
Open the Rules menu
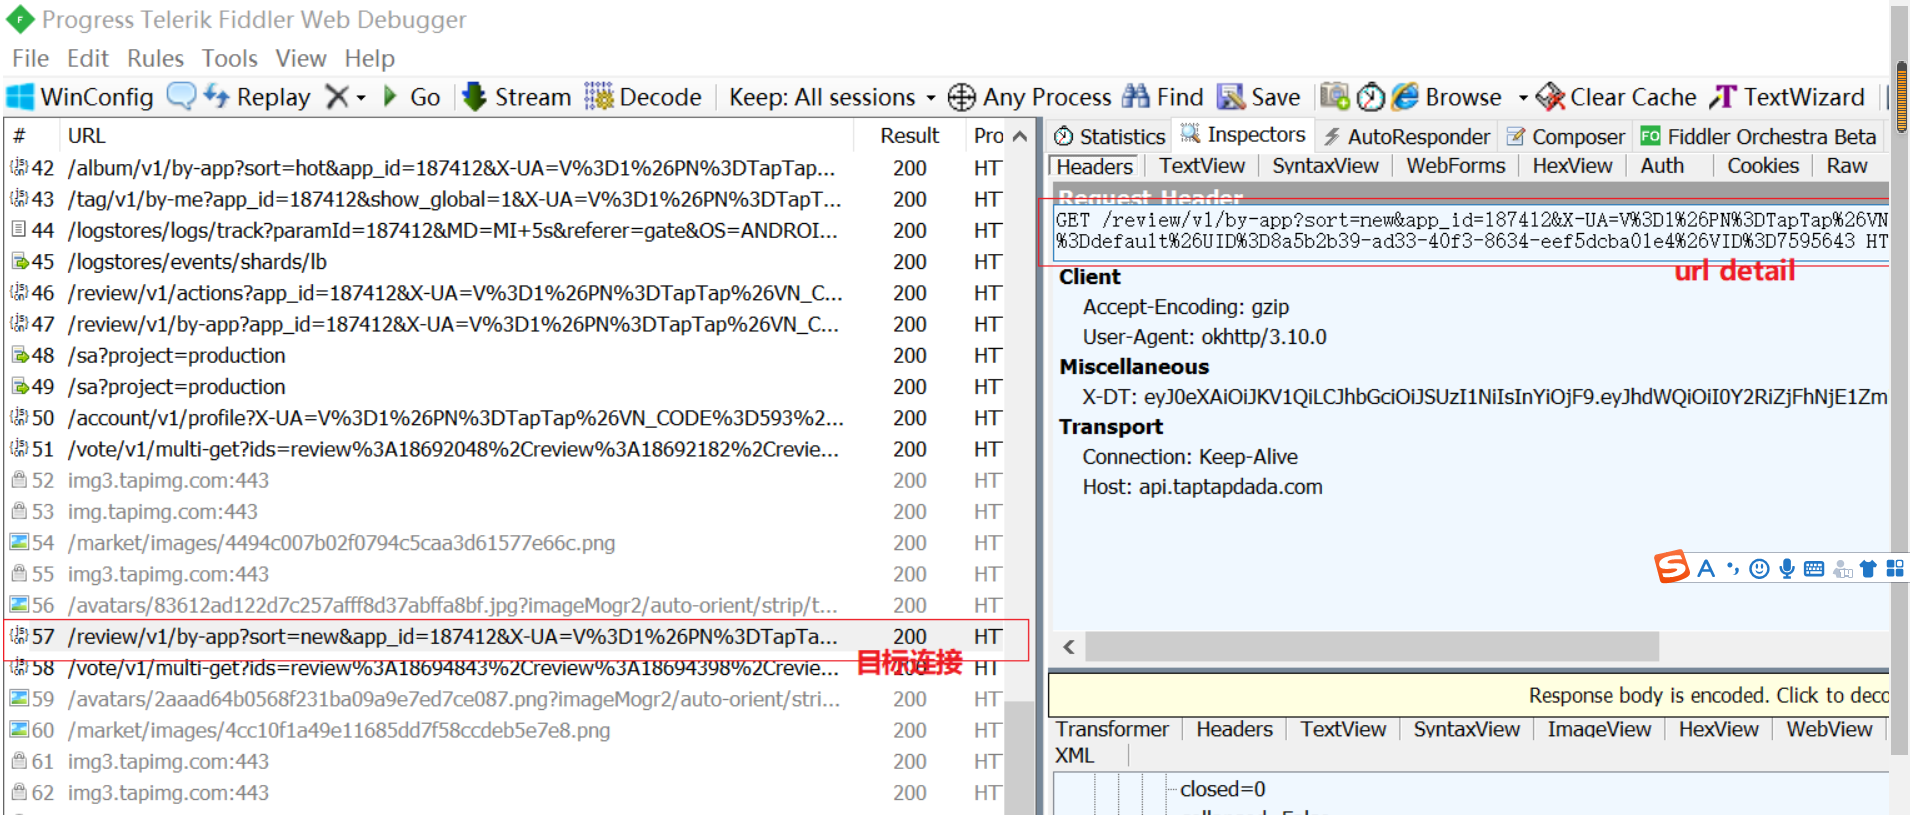(155, 59)
